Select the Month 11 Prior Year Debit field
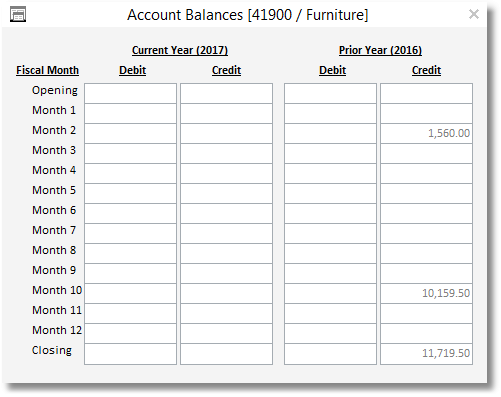This screenshot has height=397, width=501. click(x=330, y=313)
